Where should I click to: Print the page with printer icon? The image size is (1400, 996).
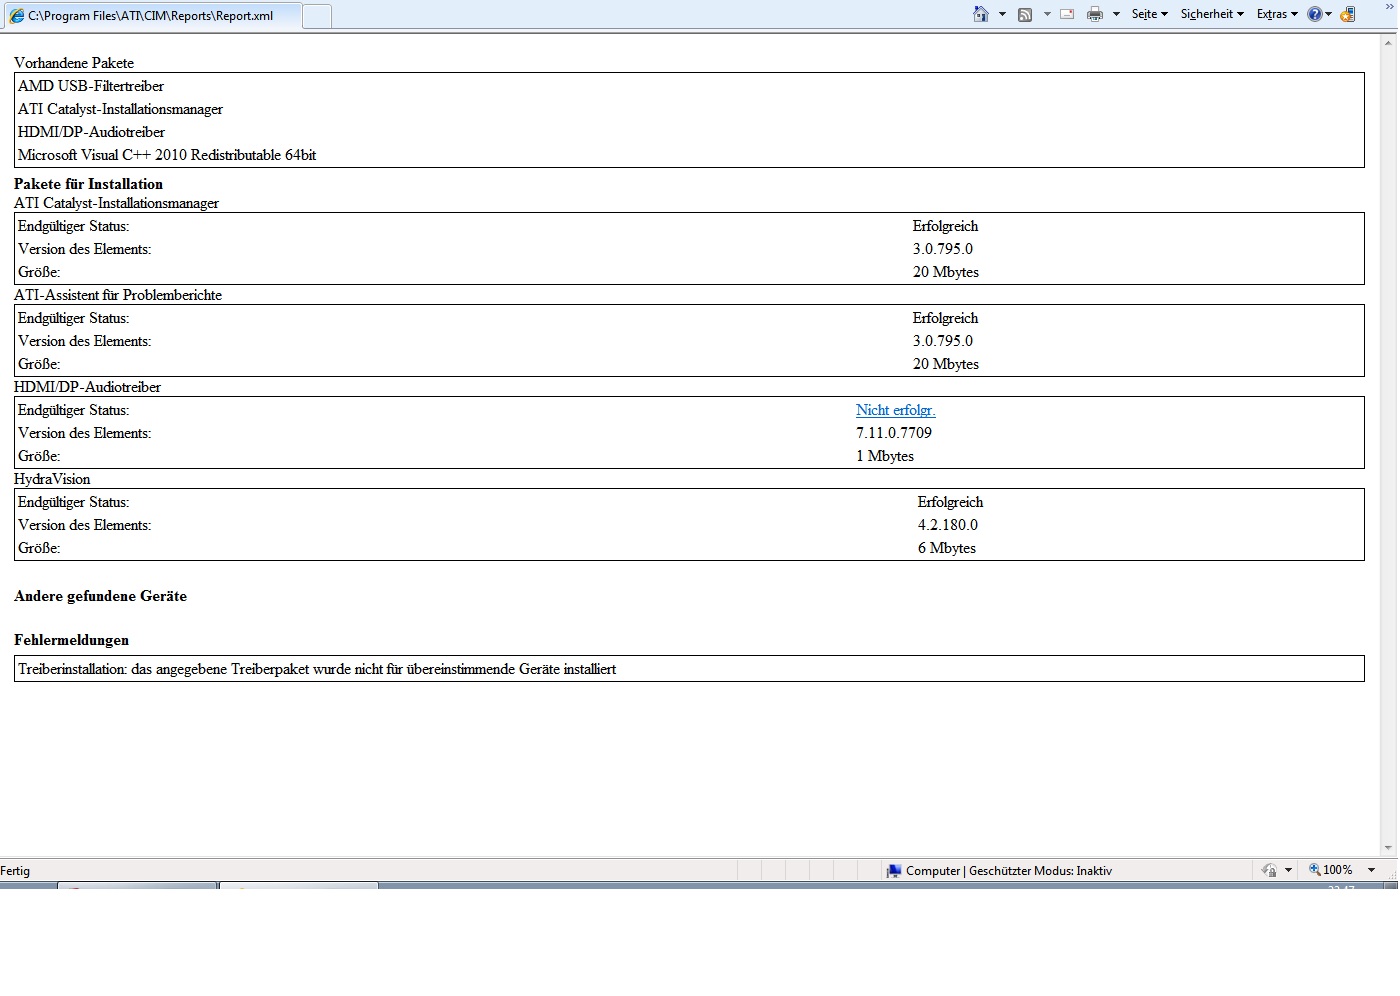pos(1095,14)
